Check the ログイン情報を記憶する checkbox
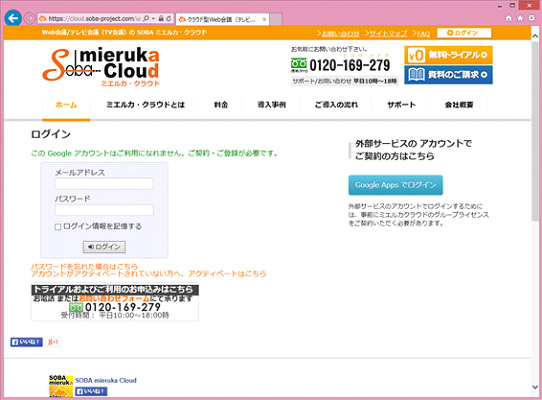The image size is (542, 400). pos(58,227)
